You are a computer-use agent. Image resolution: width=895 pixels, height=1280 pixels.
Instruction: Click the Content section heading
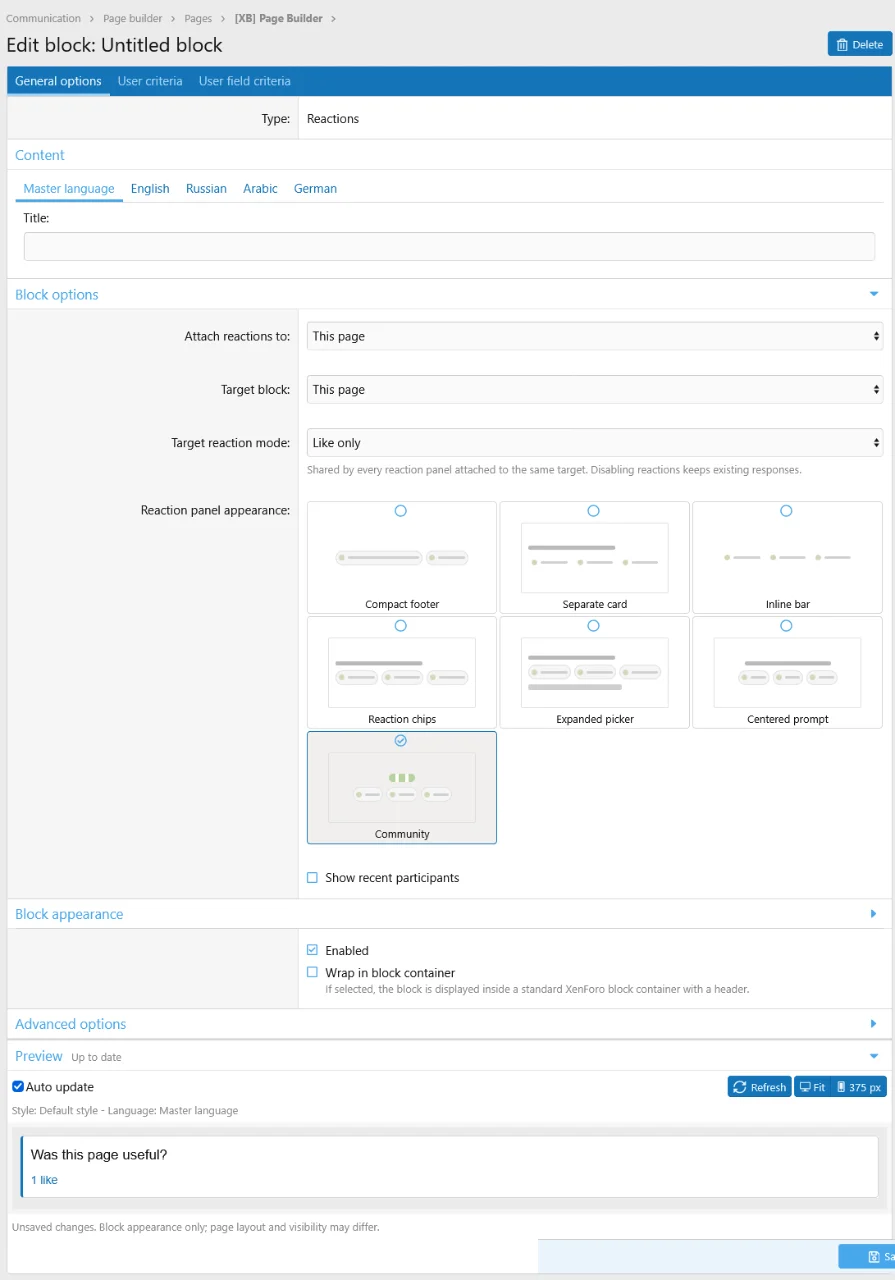(40, 155)
